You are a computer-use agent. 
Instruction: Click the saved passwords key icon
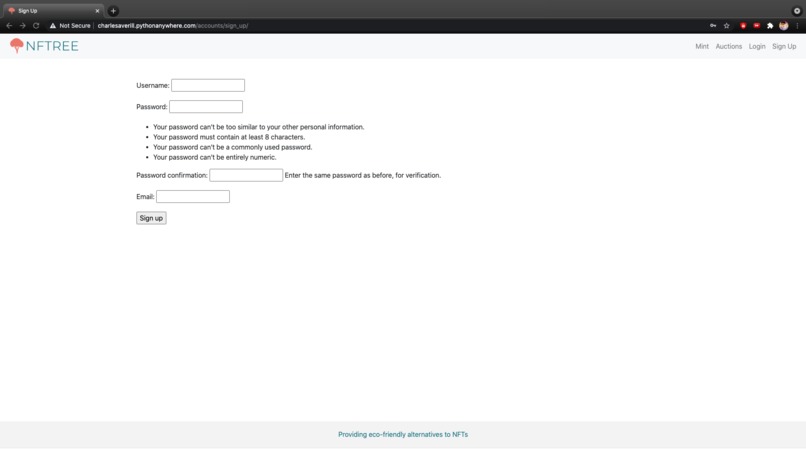pos(713,26)
